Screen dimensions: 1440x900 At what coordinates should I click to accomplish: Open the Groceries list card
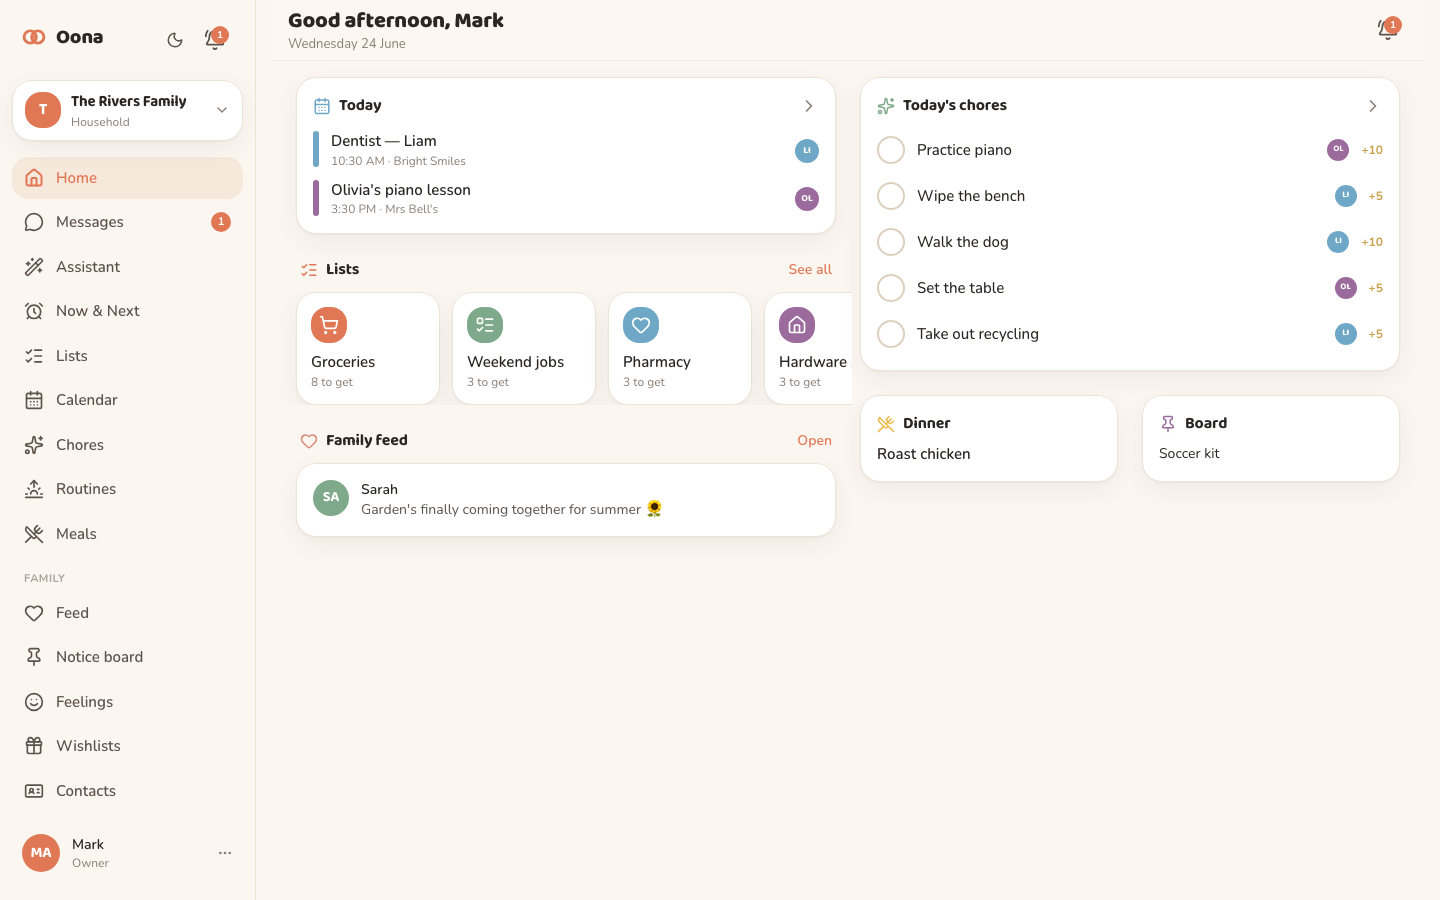(x=368, y=349)
